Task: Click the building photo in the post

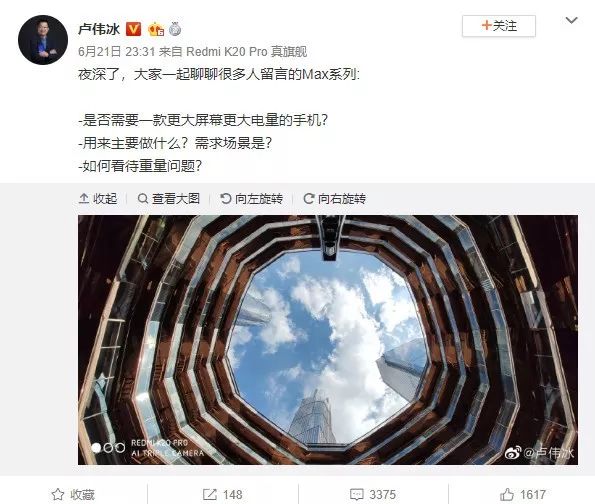Action: 328,340
